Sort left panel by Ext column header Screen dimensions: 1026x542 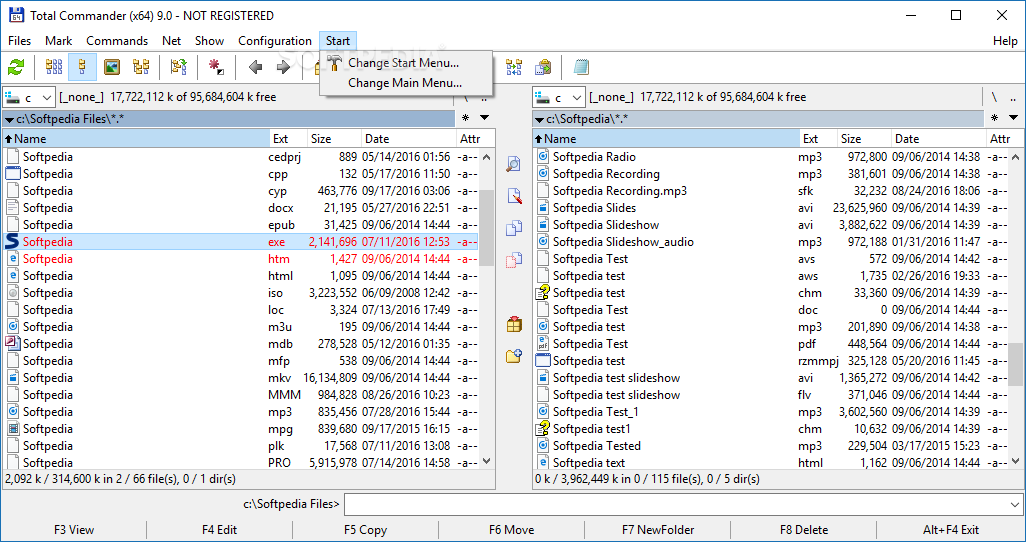(288, 139)
